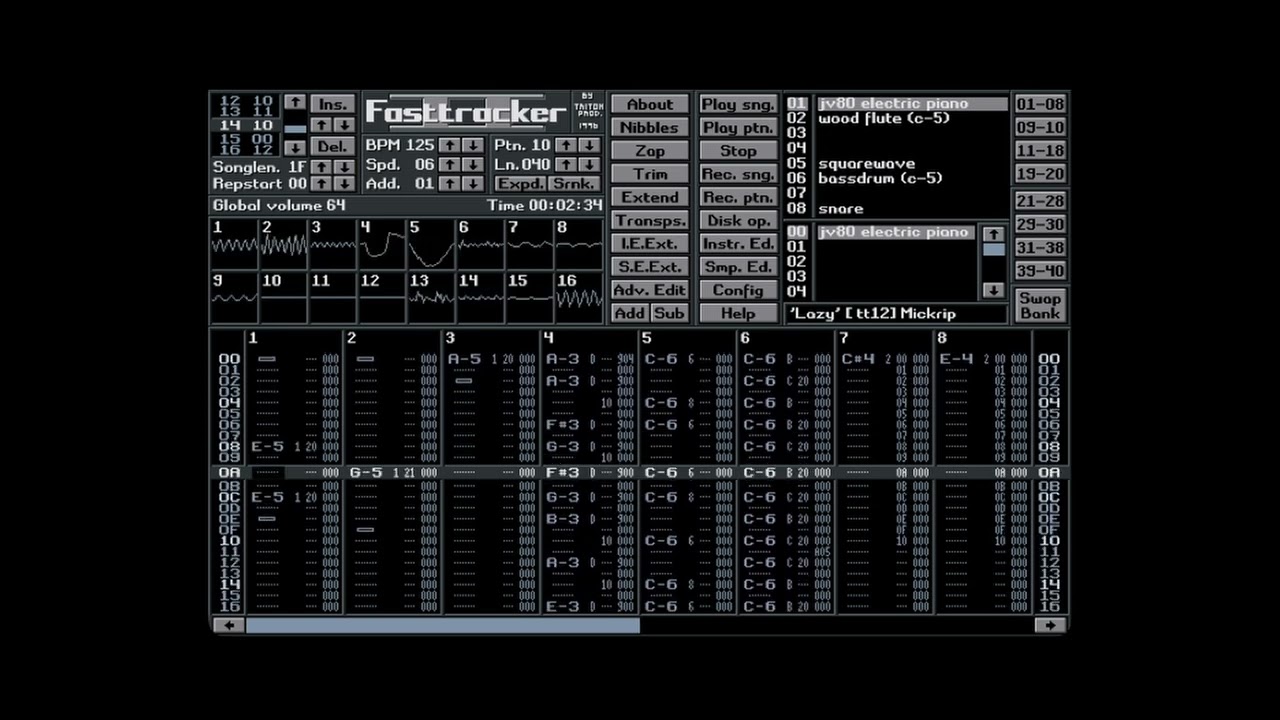Stop playback with the Stop button

tap(738, 151)
